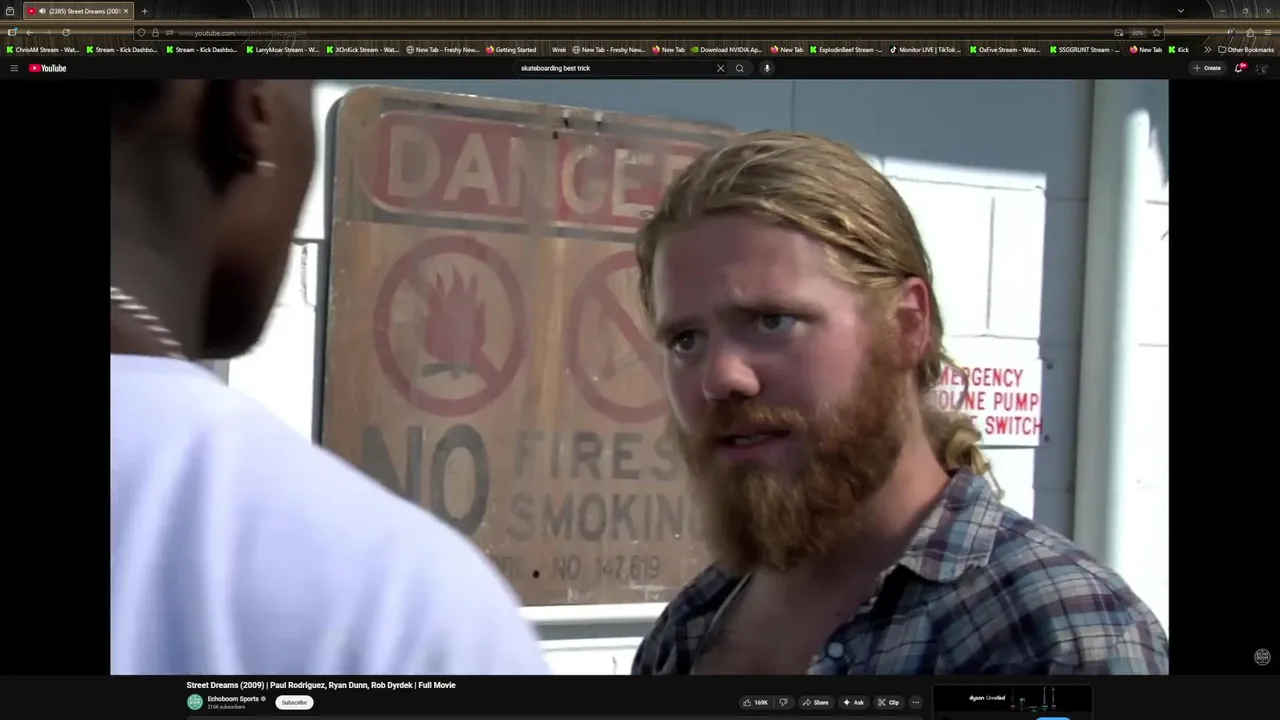Open the Firefox View icon
Image resolution: width=1280 pixels, height=720 pixels.
click(x=10, y=11)
